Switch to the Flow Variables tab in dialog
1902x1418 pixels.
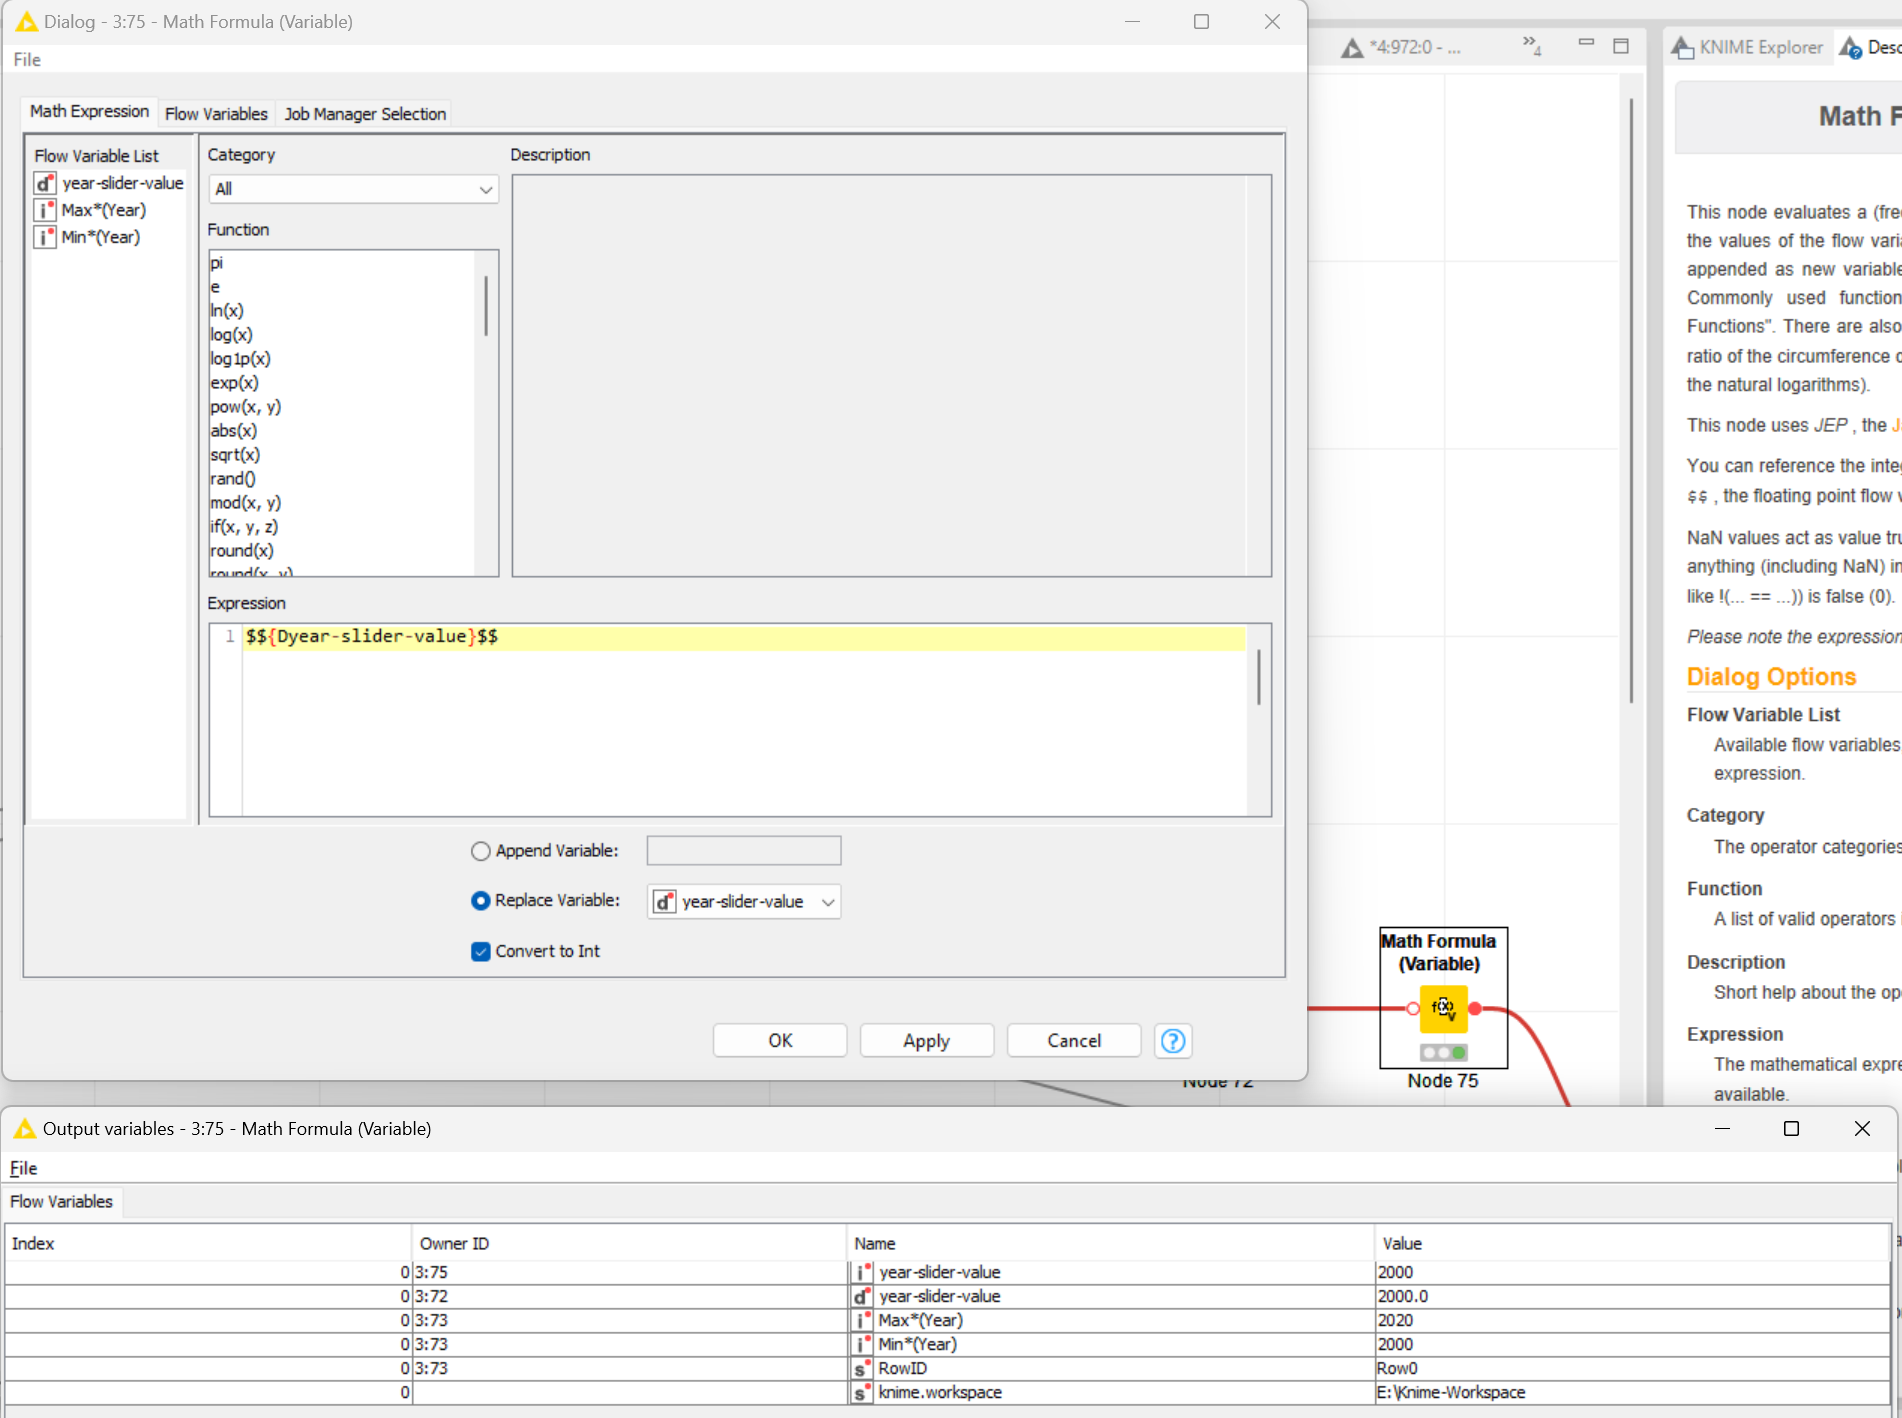click(216, 114)
